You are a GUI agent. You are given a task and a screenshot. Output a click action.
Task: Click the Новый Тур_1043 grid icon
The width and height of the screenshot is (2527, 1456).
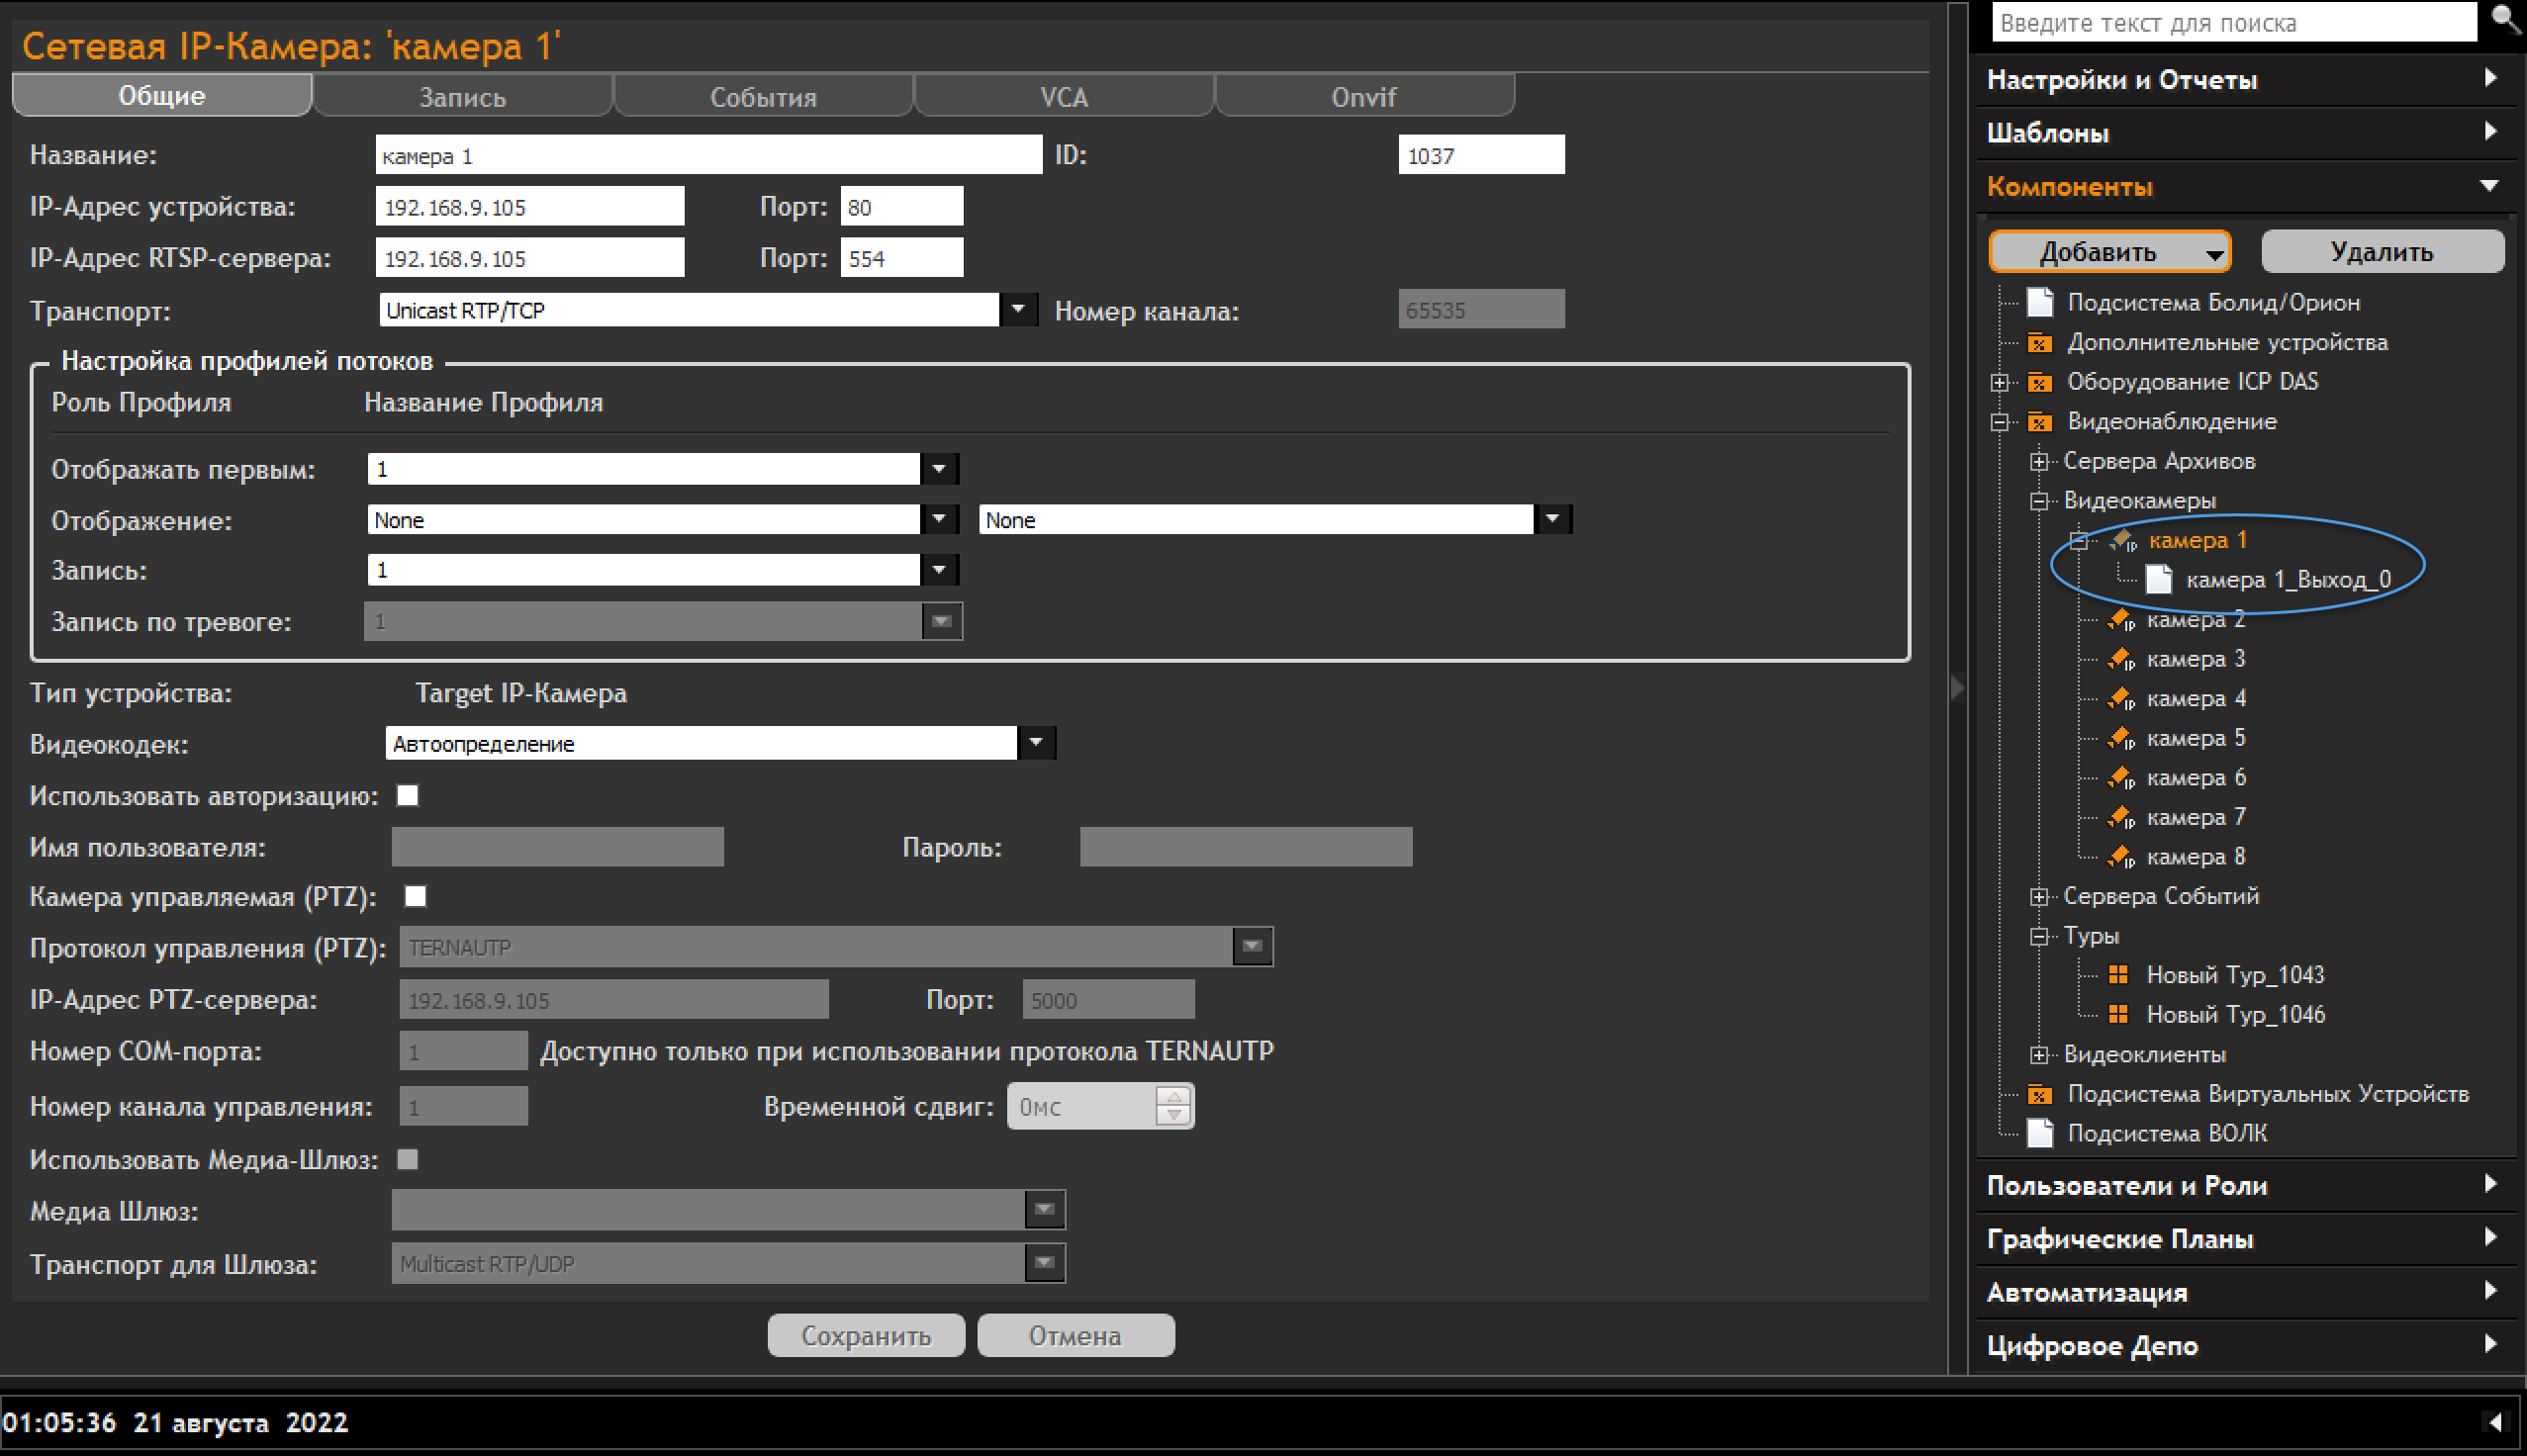(2117, 975)
